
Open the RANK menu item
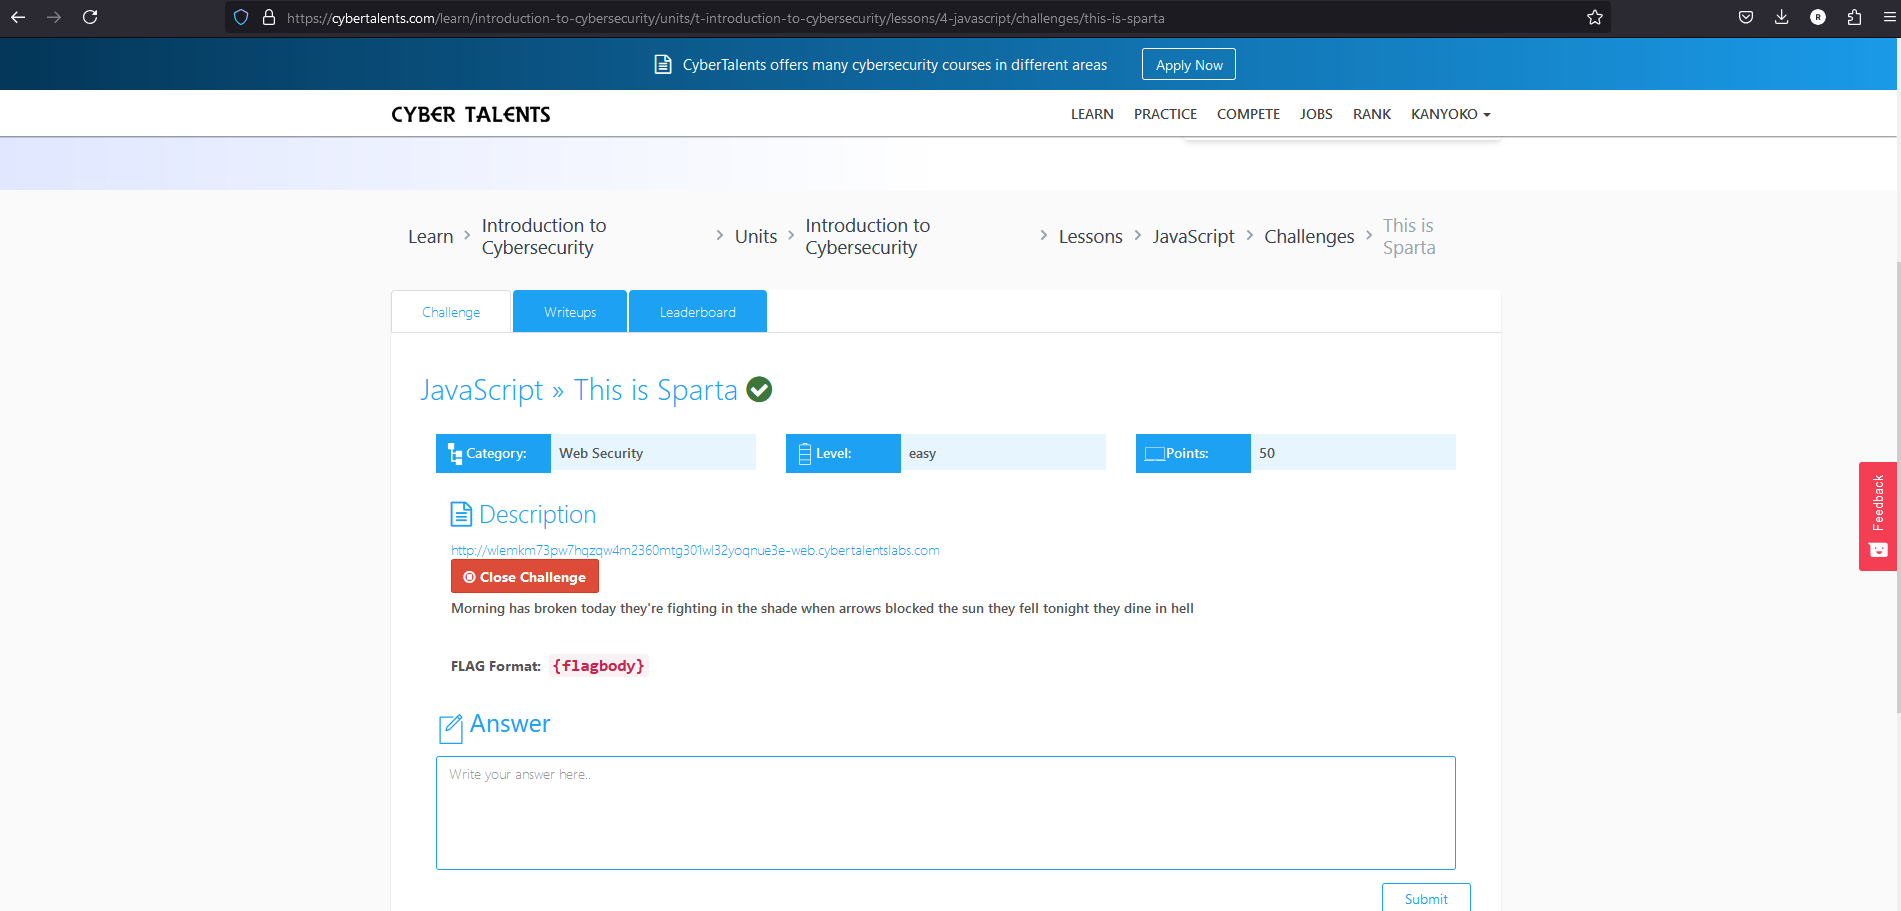coord(1372,114)
